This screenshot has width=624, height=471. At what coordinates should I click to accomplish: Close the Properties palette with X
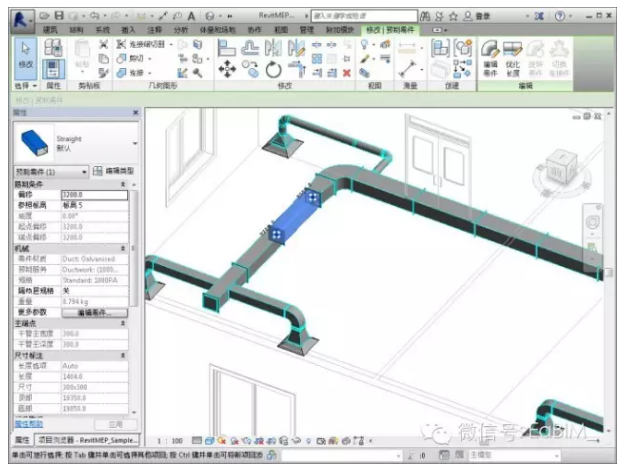135,113
